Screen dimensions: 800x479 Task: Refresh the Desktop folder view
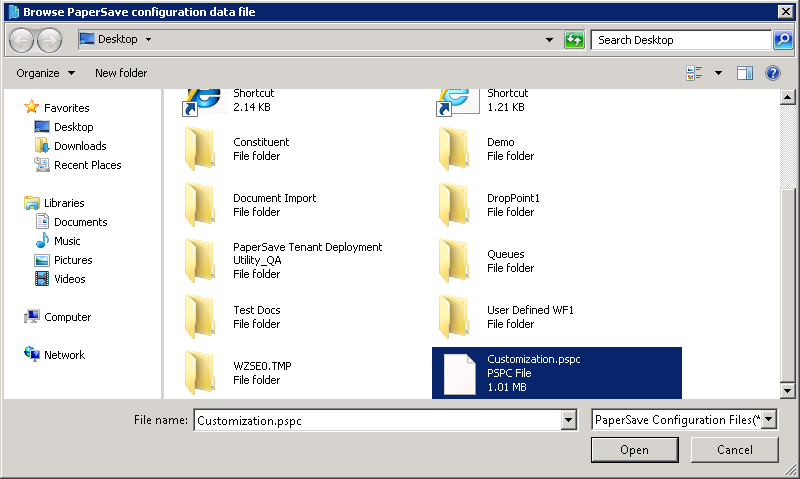tap(574, 40)
